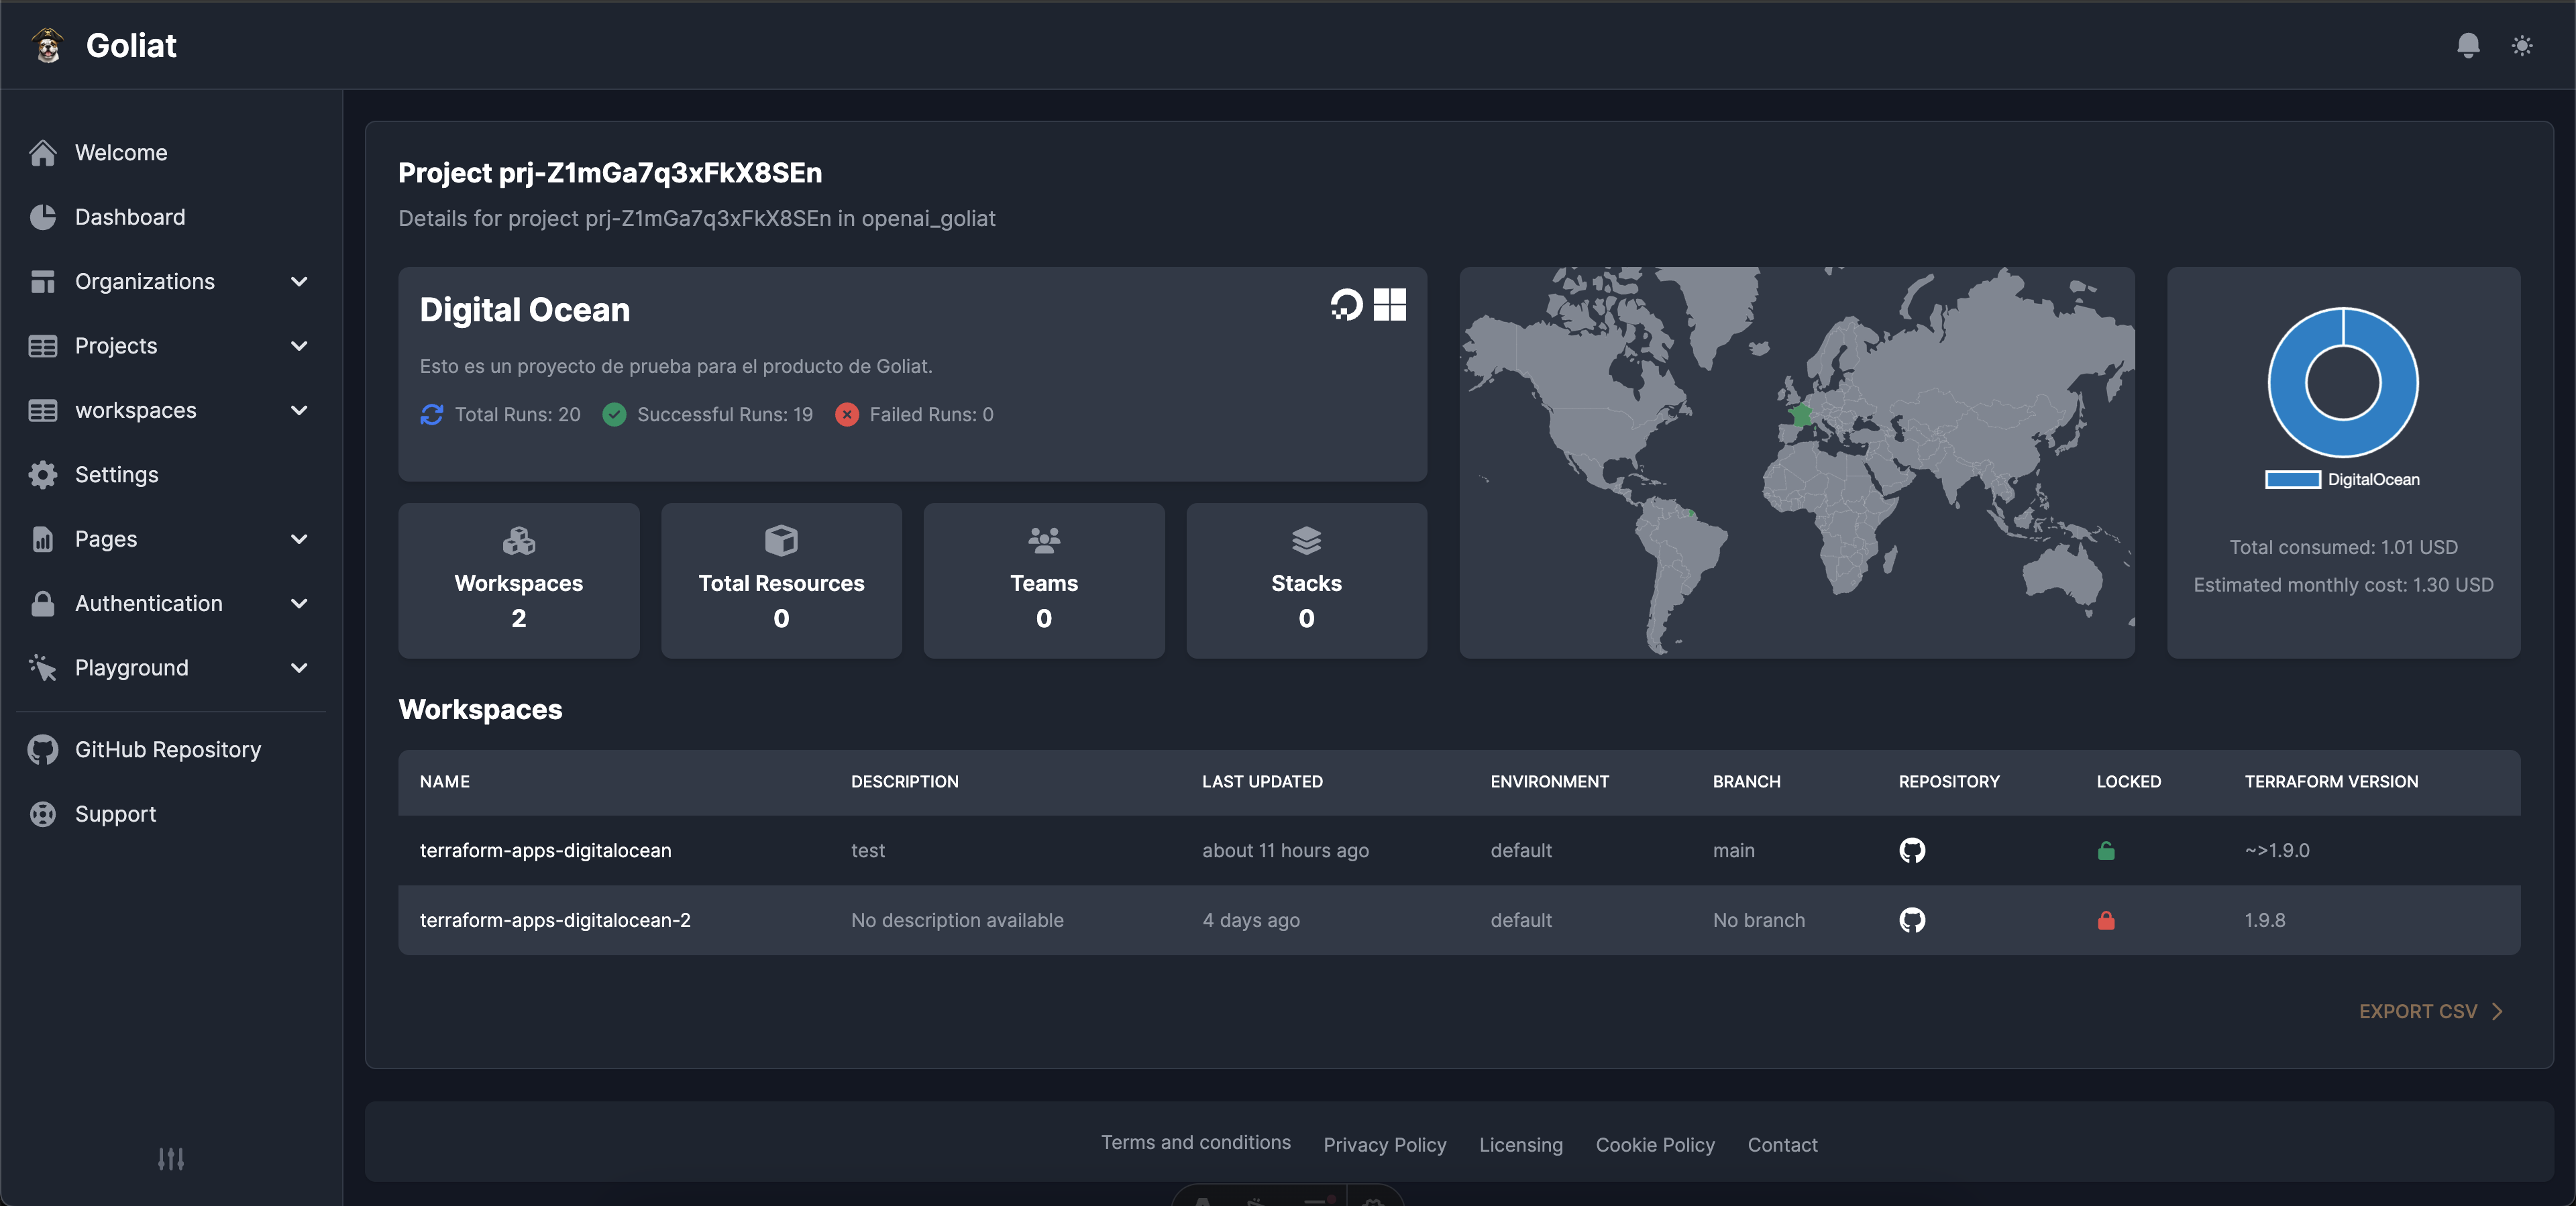This screenshot has height=1206, width=2576.
Task: Click the Support lifebuoy icon
Action: 42,814
